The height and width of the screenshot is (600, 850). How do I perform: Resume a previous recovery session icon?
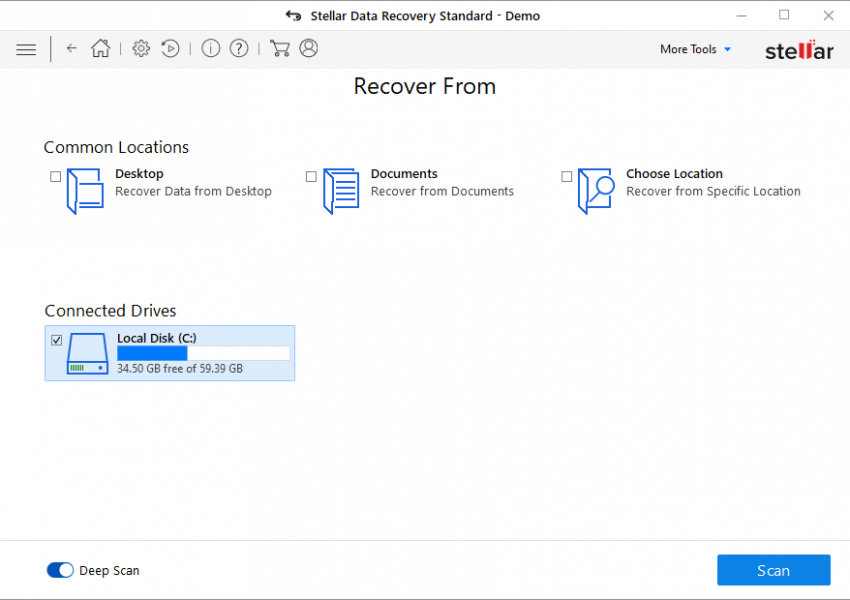[x=170, y=48]
